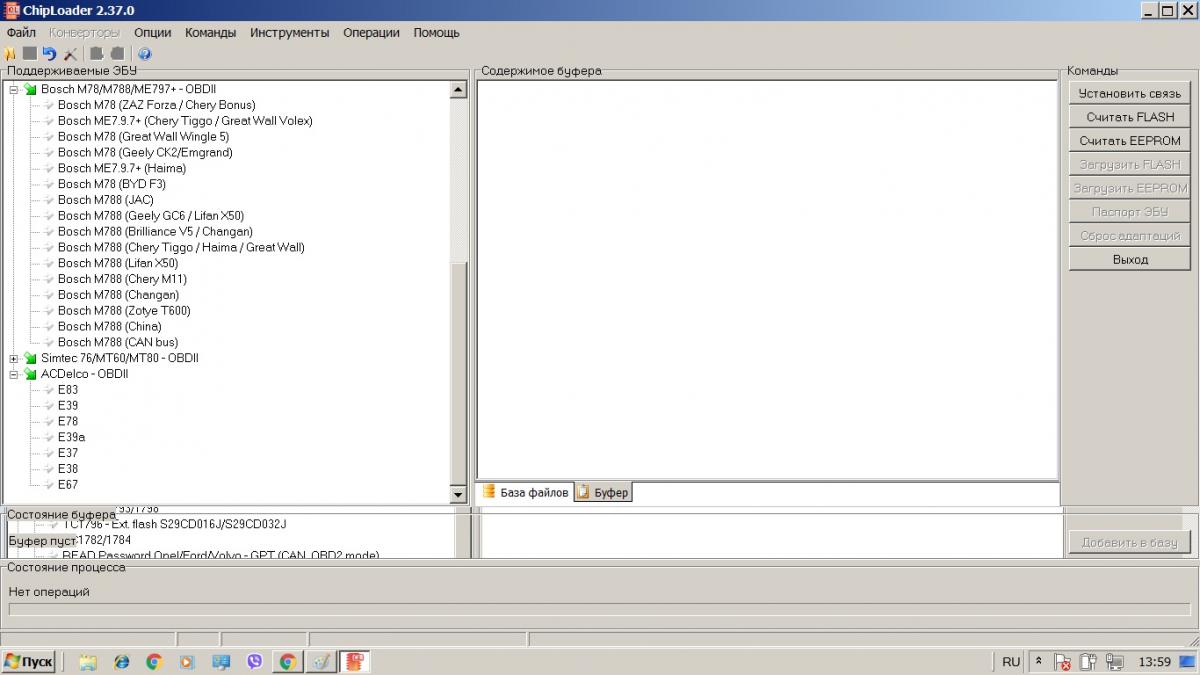Click the Установить связь button
The width and height of the screenshot is (1200, 675).
click(x=1130, y=93)
